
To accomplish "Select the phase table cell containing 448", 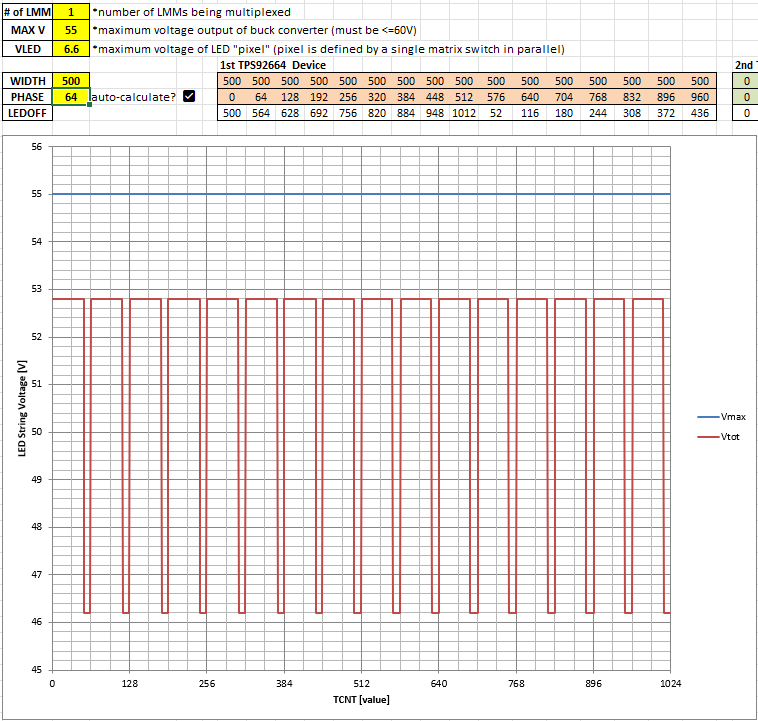I will 436,97.
